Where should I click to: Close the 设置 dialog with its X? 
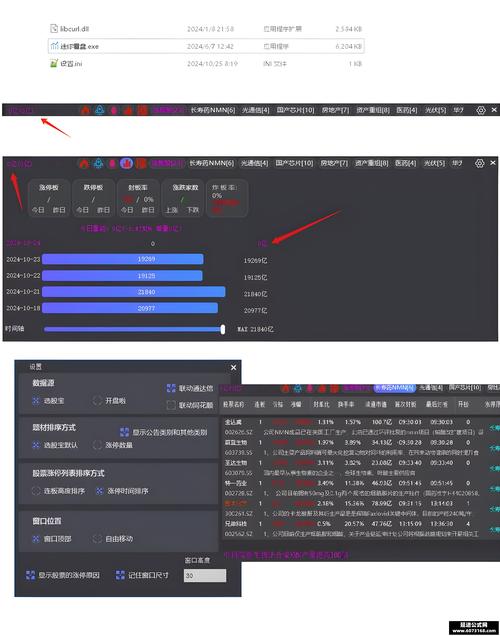click(234, 367)
